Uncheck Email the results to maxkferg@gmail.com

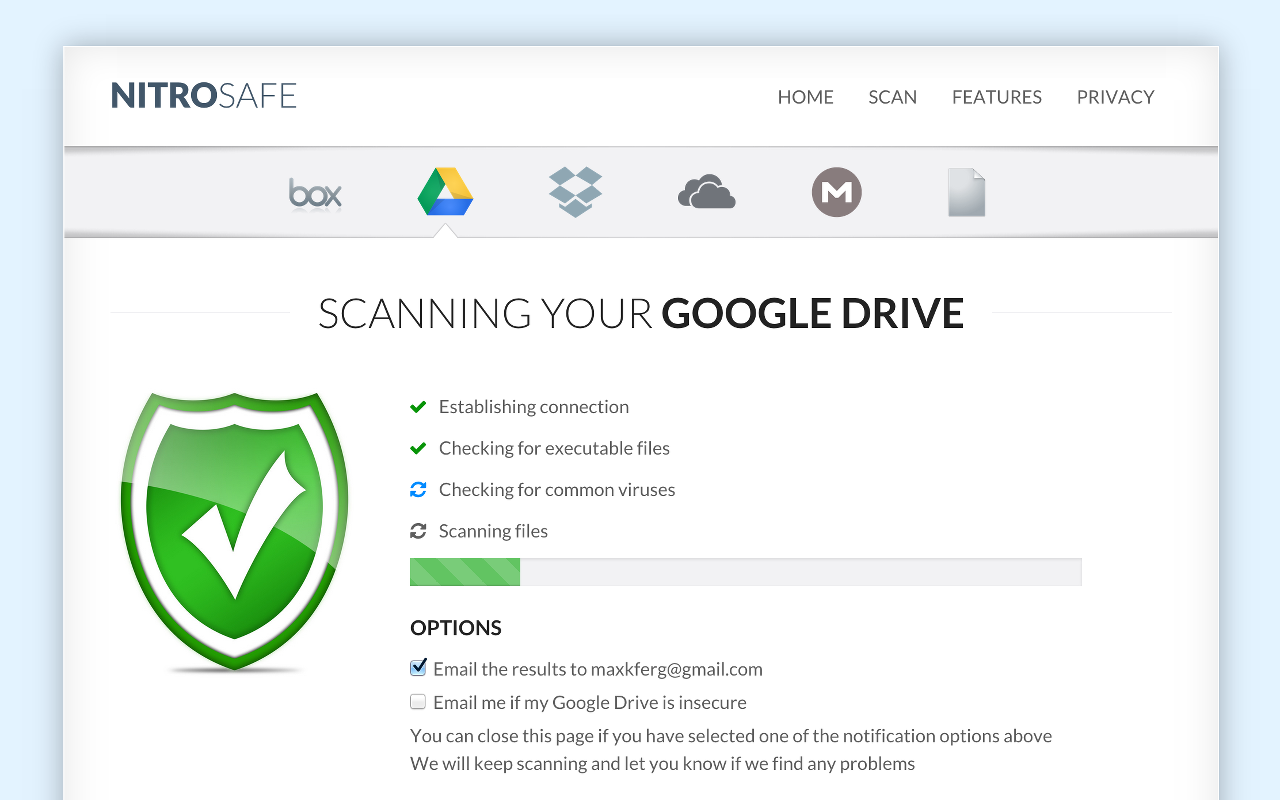417,667
